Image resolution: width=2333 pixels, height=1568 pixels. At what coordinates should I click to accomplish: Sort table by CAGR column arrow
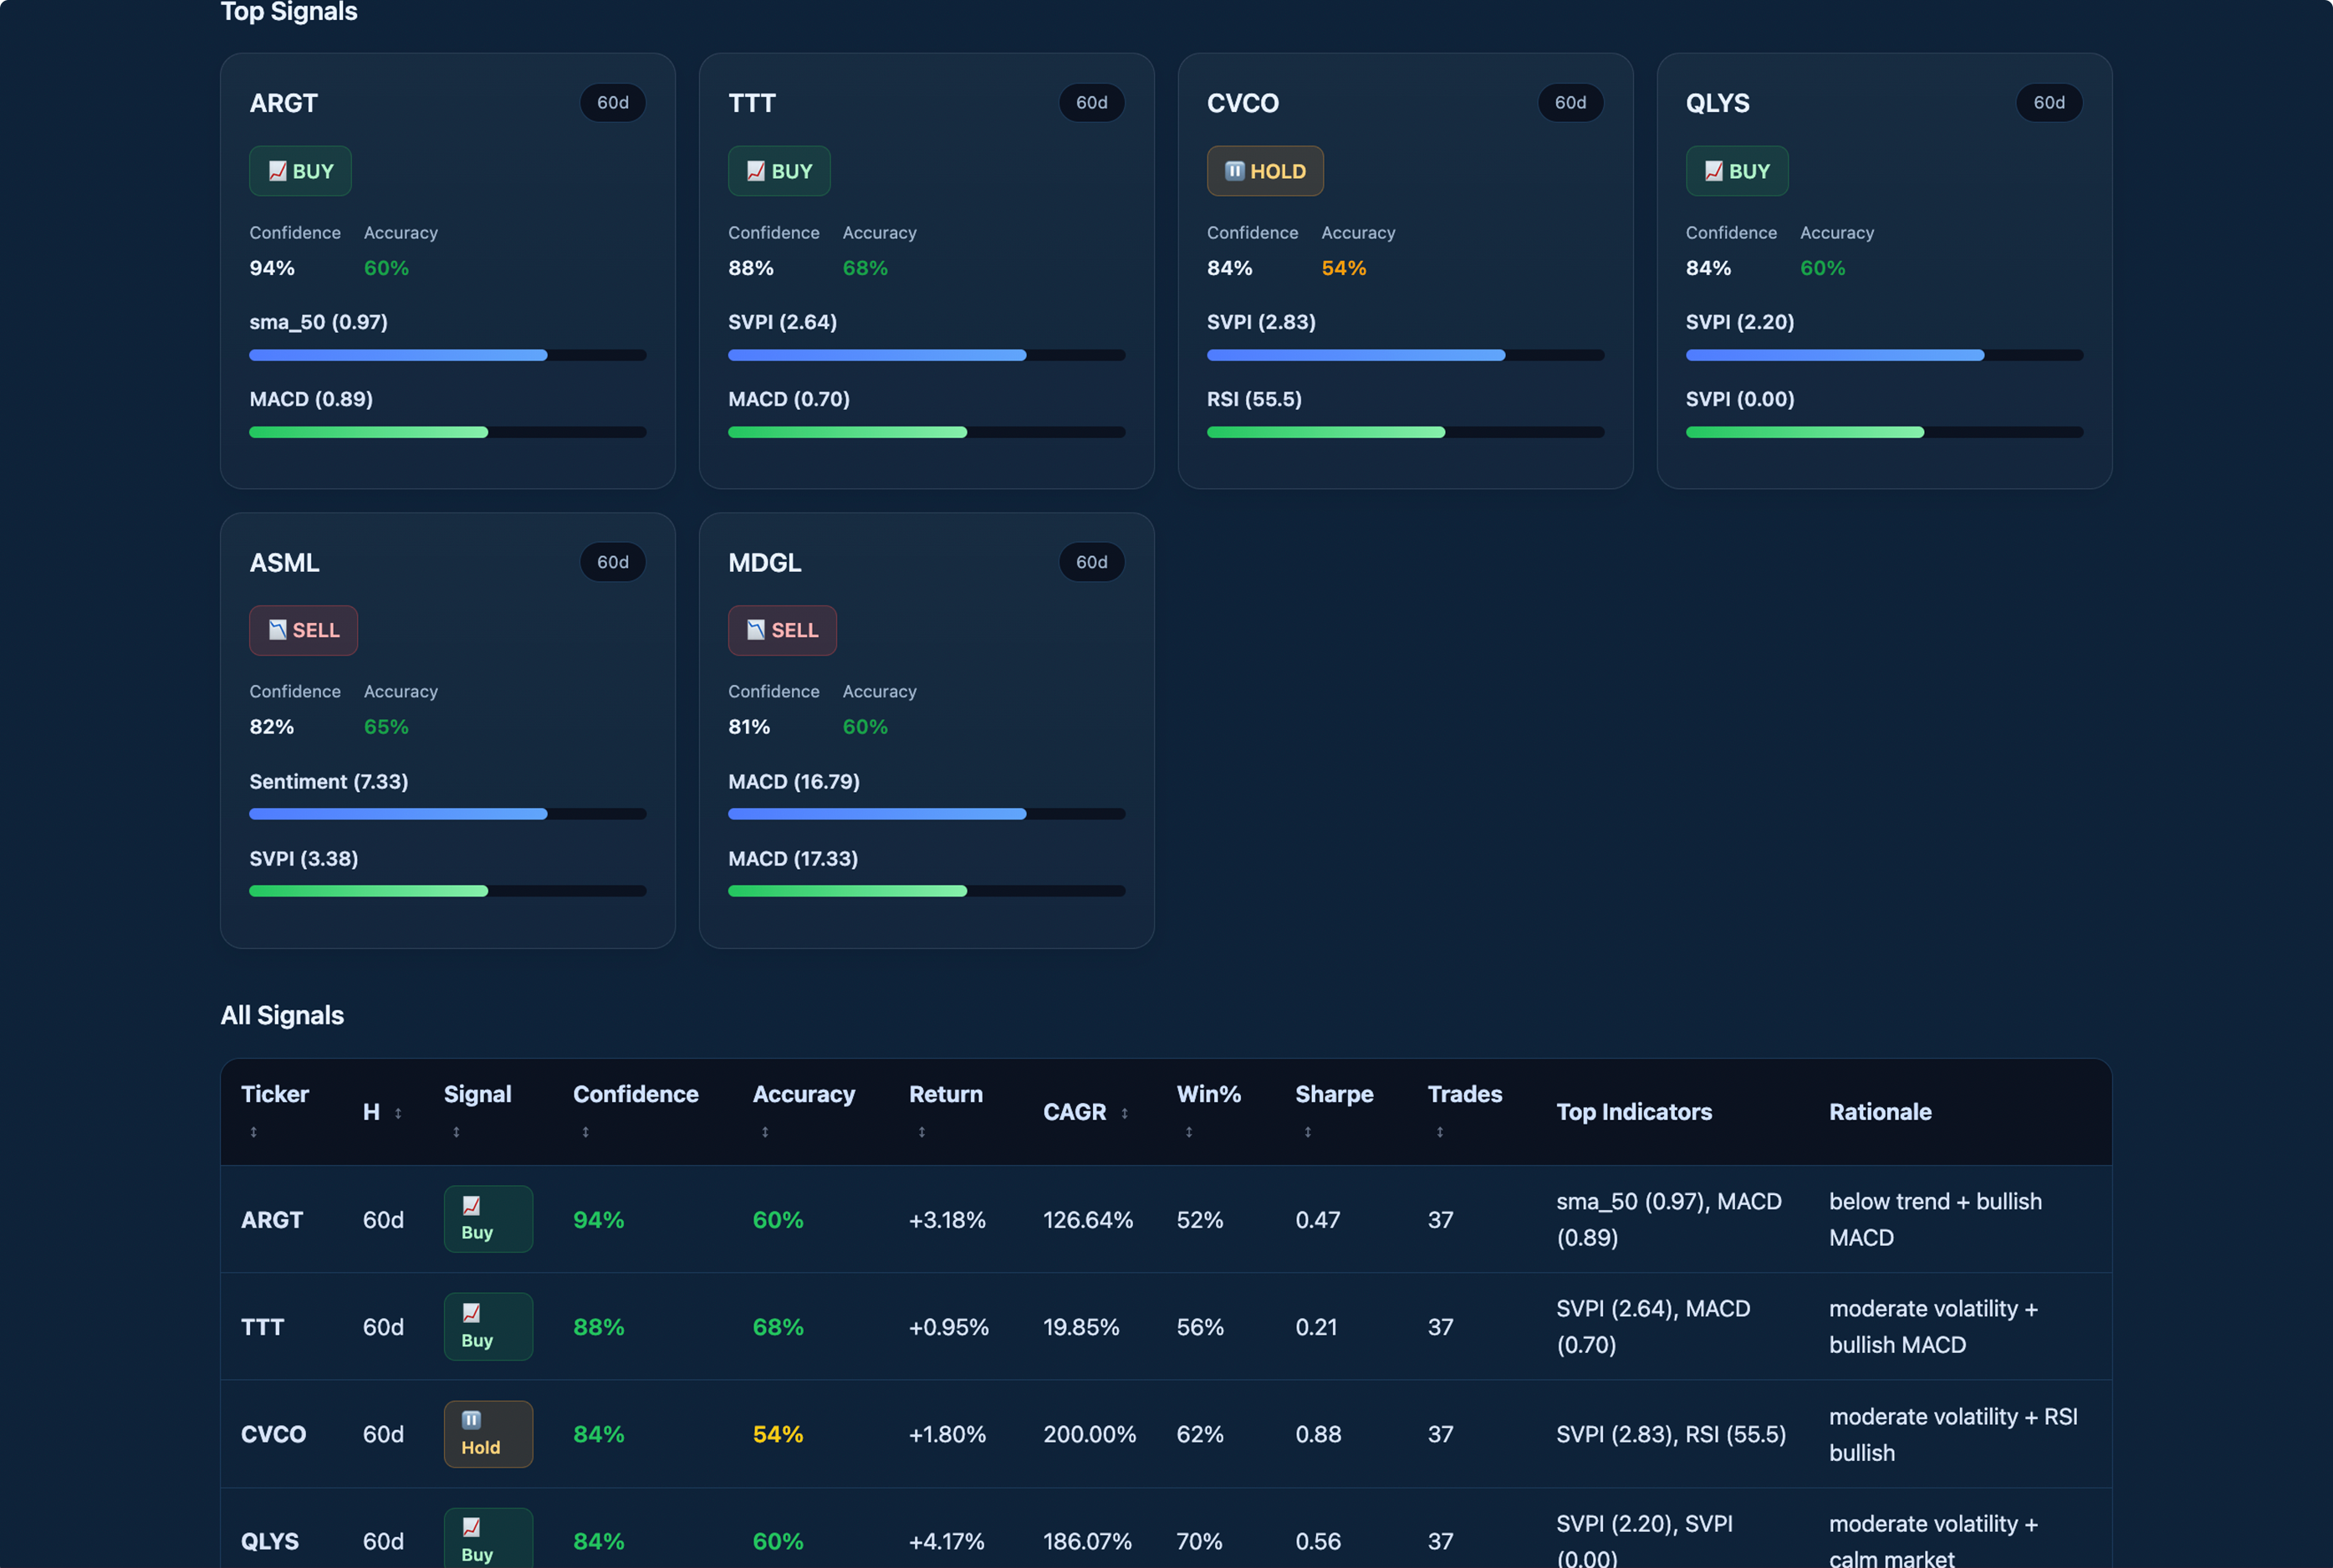1124,1113
